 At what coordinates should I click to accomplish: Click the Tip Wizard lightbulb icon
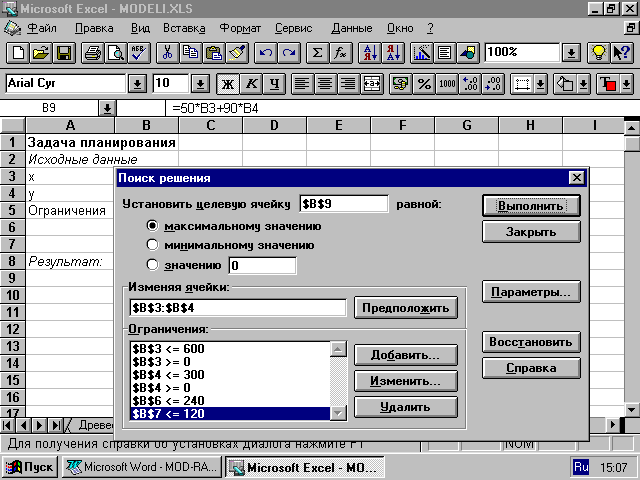pyautogui.click(x=598, y=53)
